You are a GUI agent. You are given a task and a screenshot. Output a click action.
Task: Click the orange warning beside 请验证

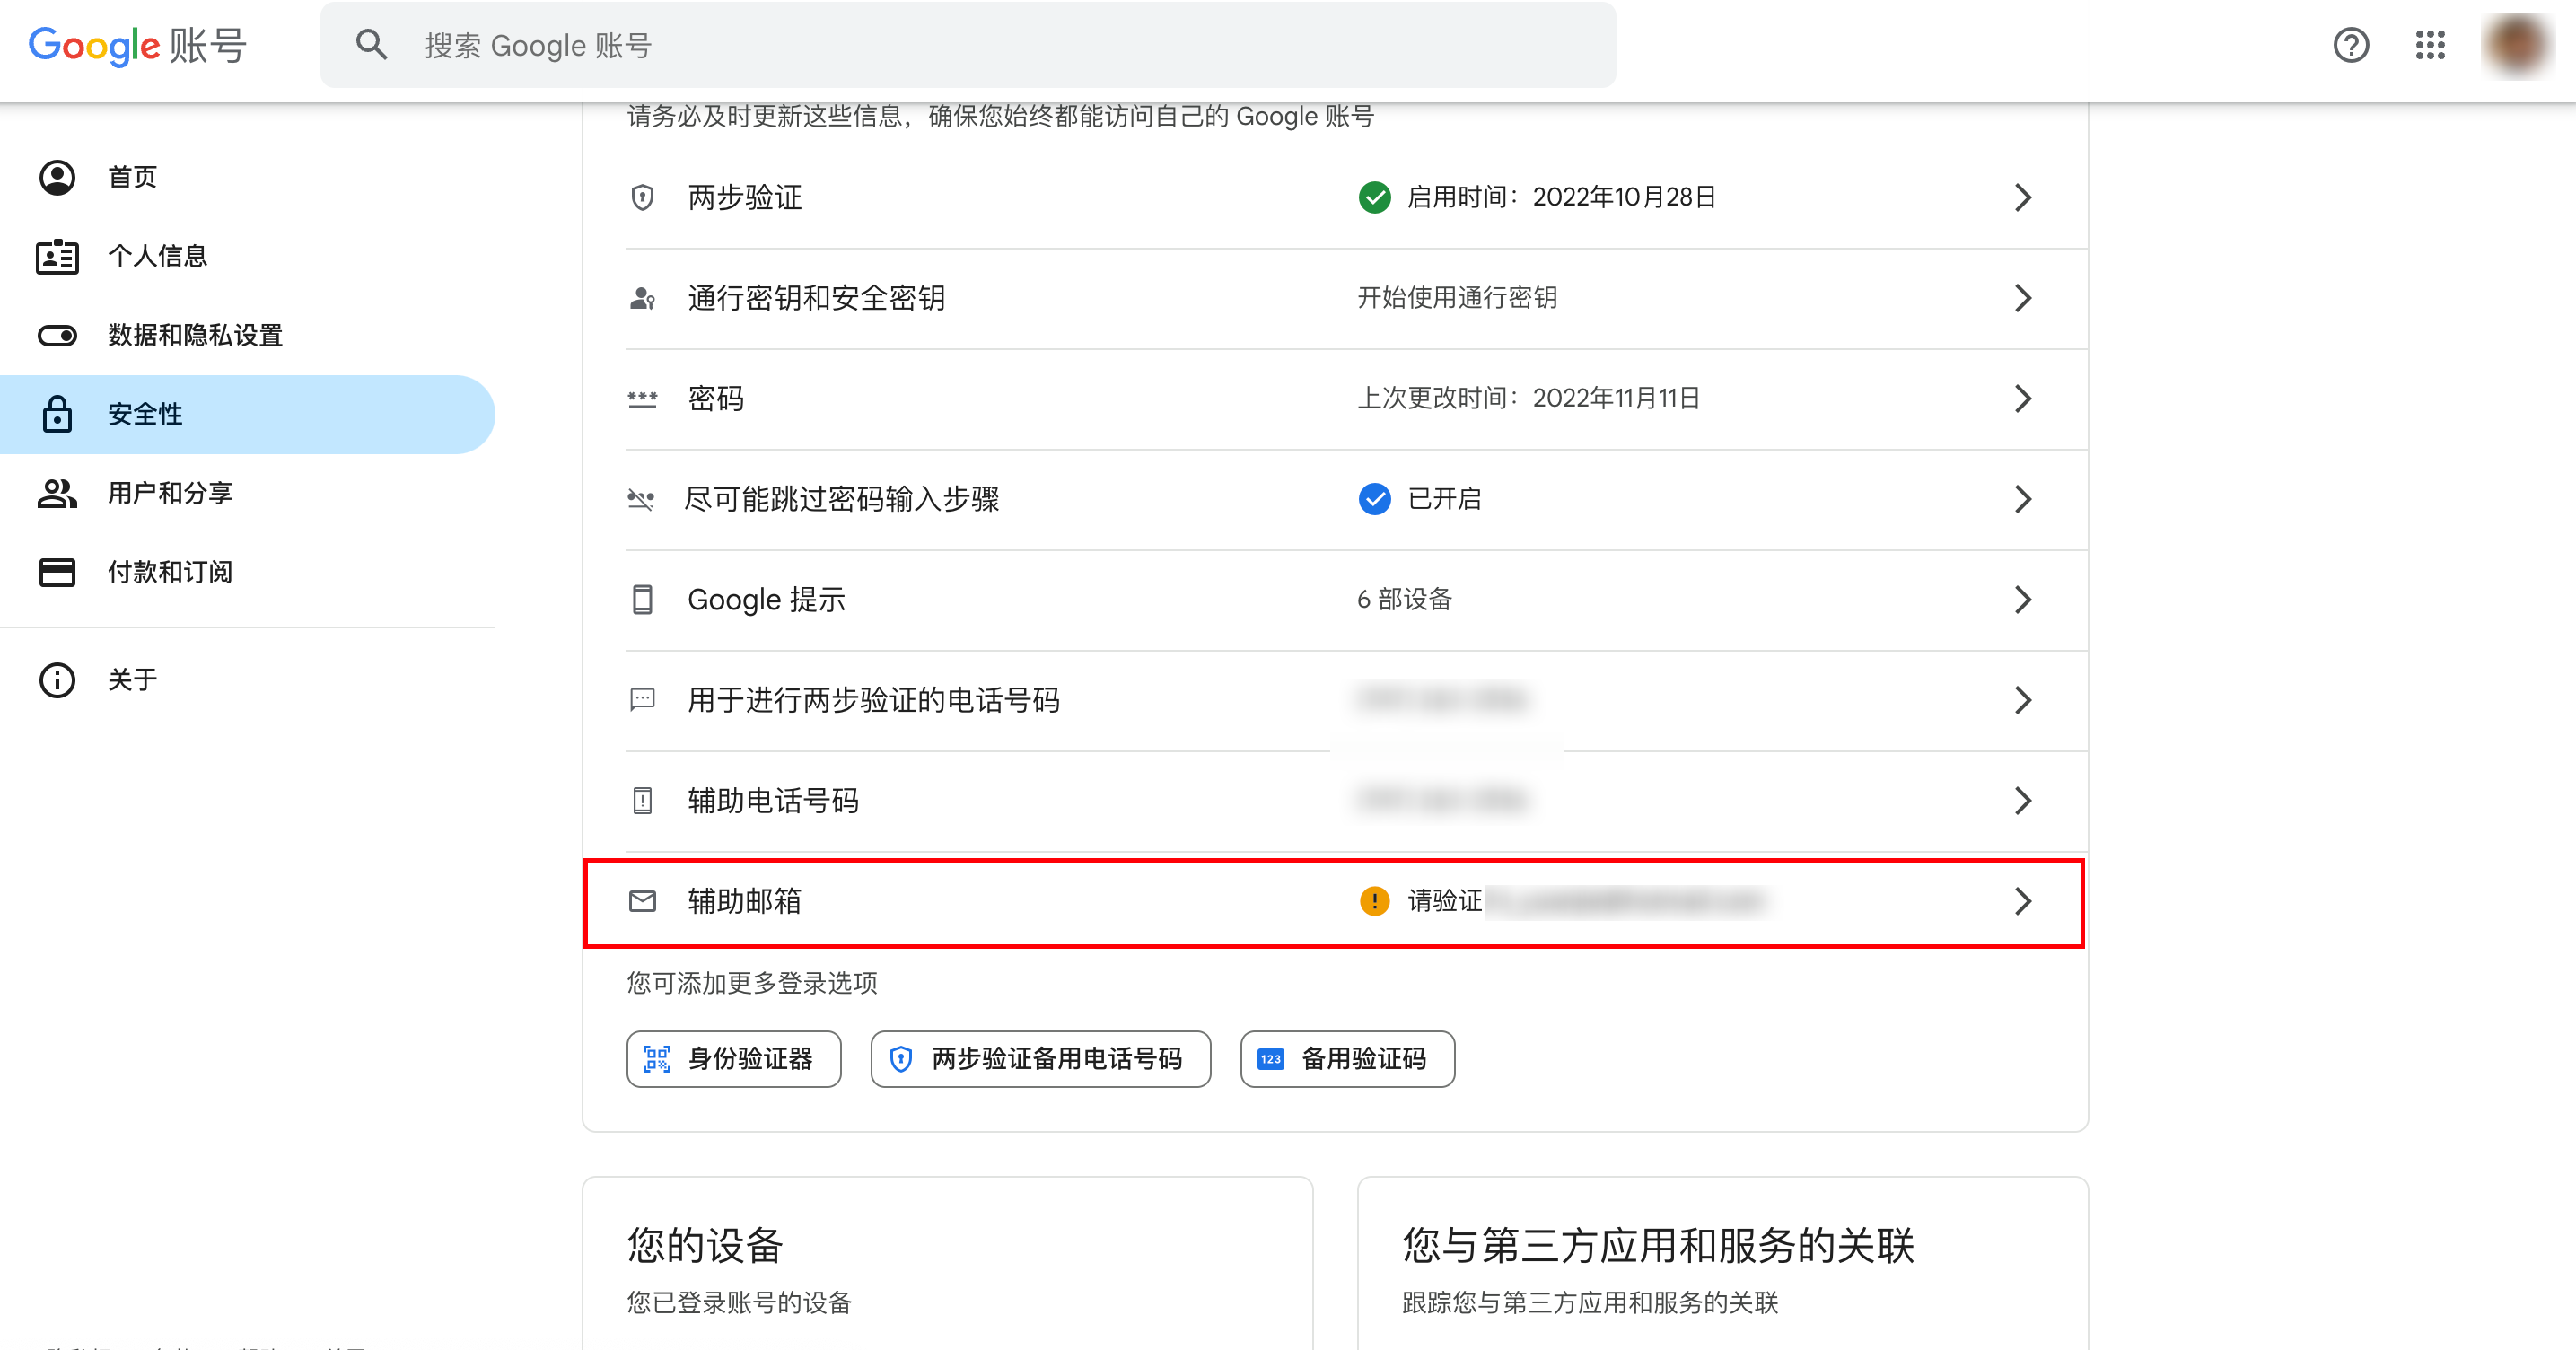(x=1374, y=901)
